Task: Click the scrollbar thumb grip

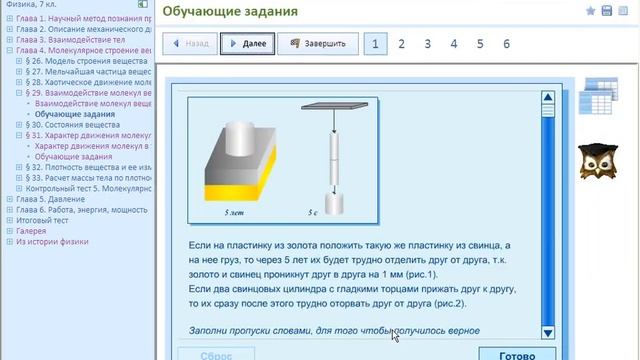Action: [548, 111]
